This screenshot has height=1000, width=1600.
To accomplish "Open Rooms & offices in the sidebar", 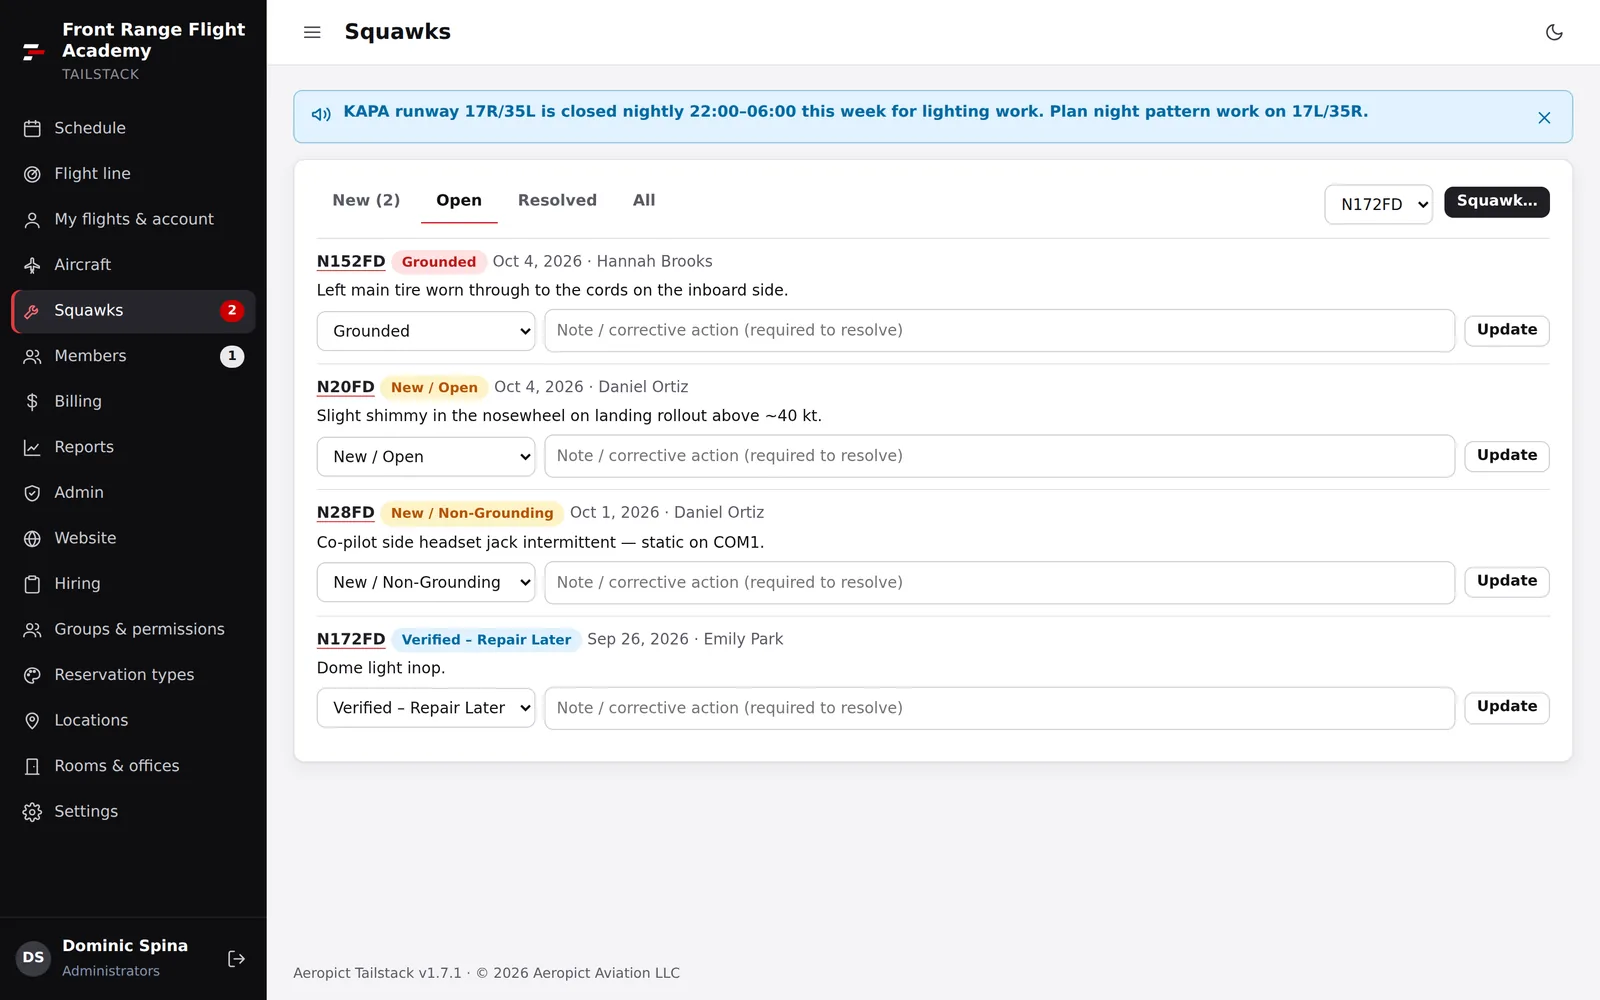I will tap(133, 766).
